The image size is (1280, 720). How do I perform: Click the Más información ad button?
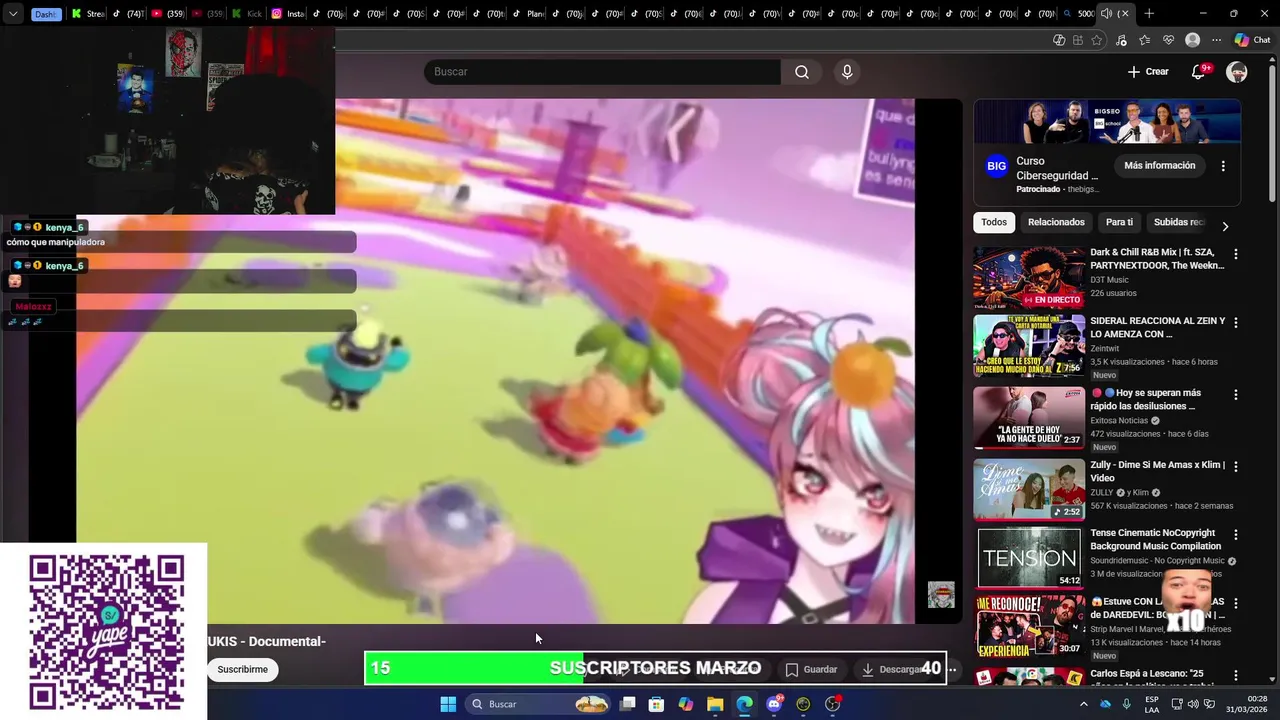(x=1159, y=166)
